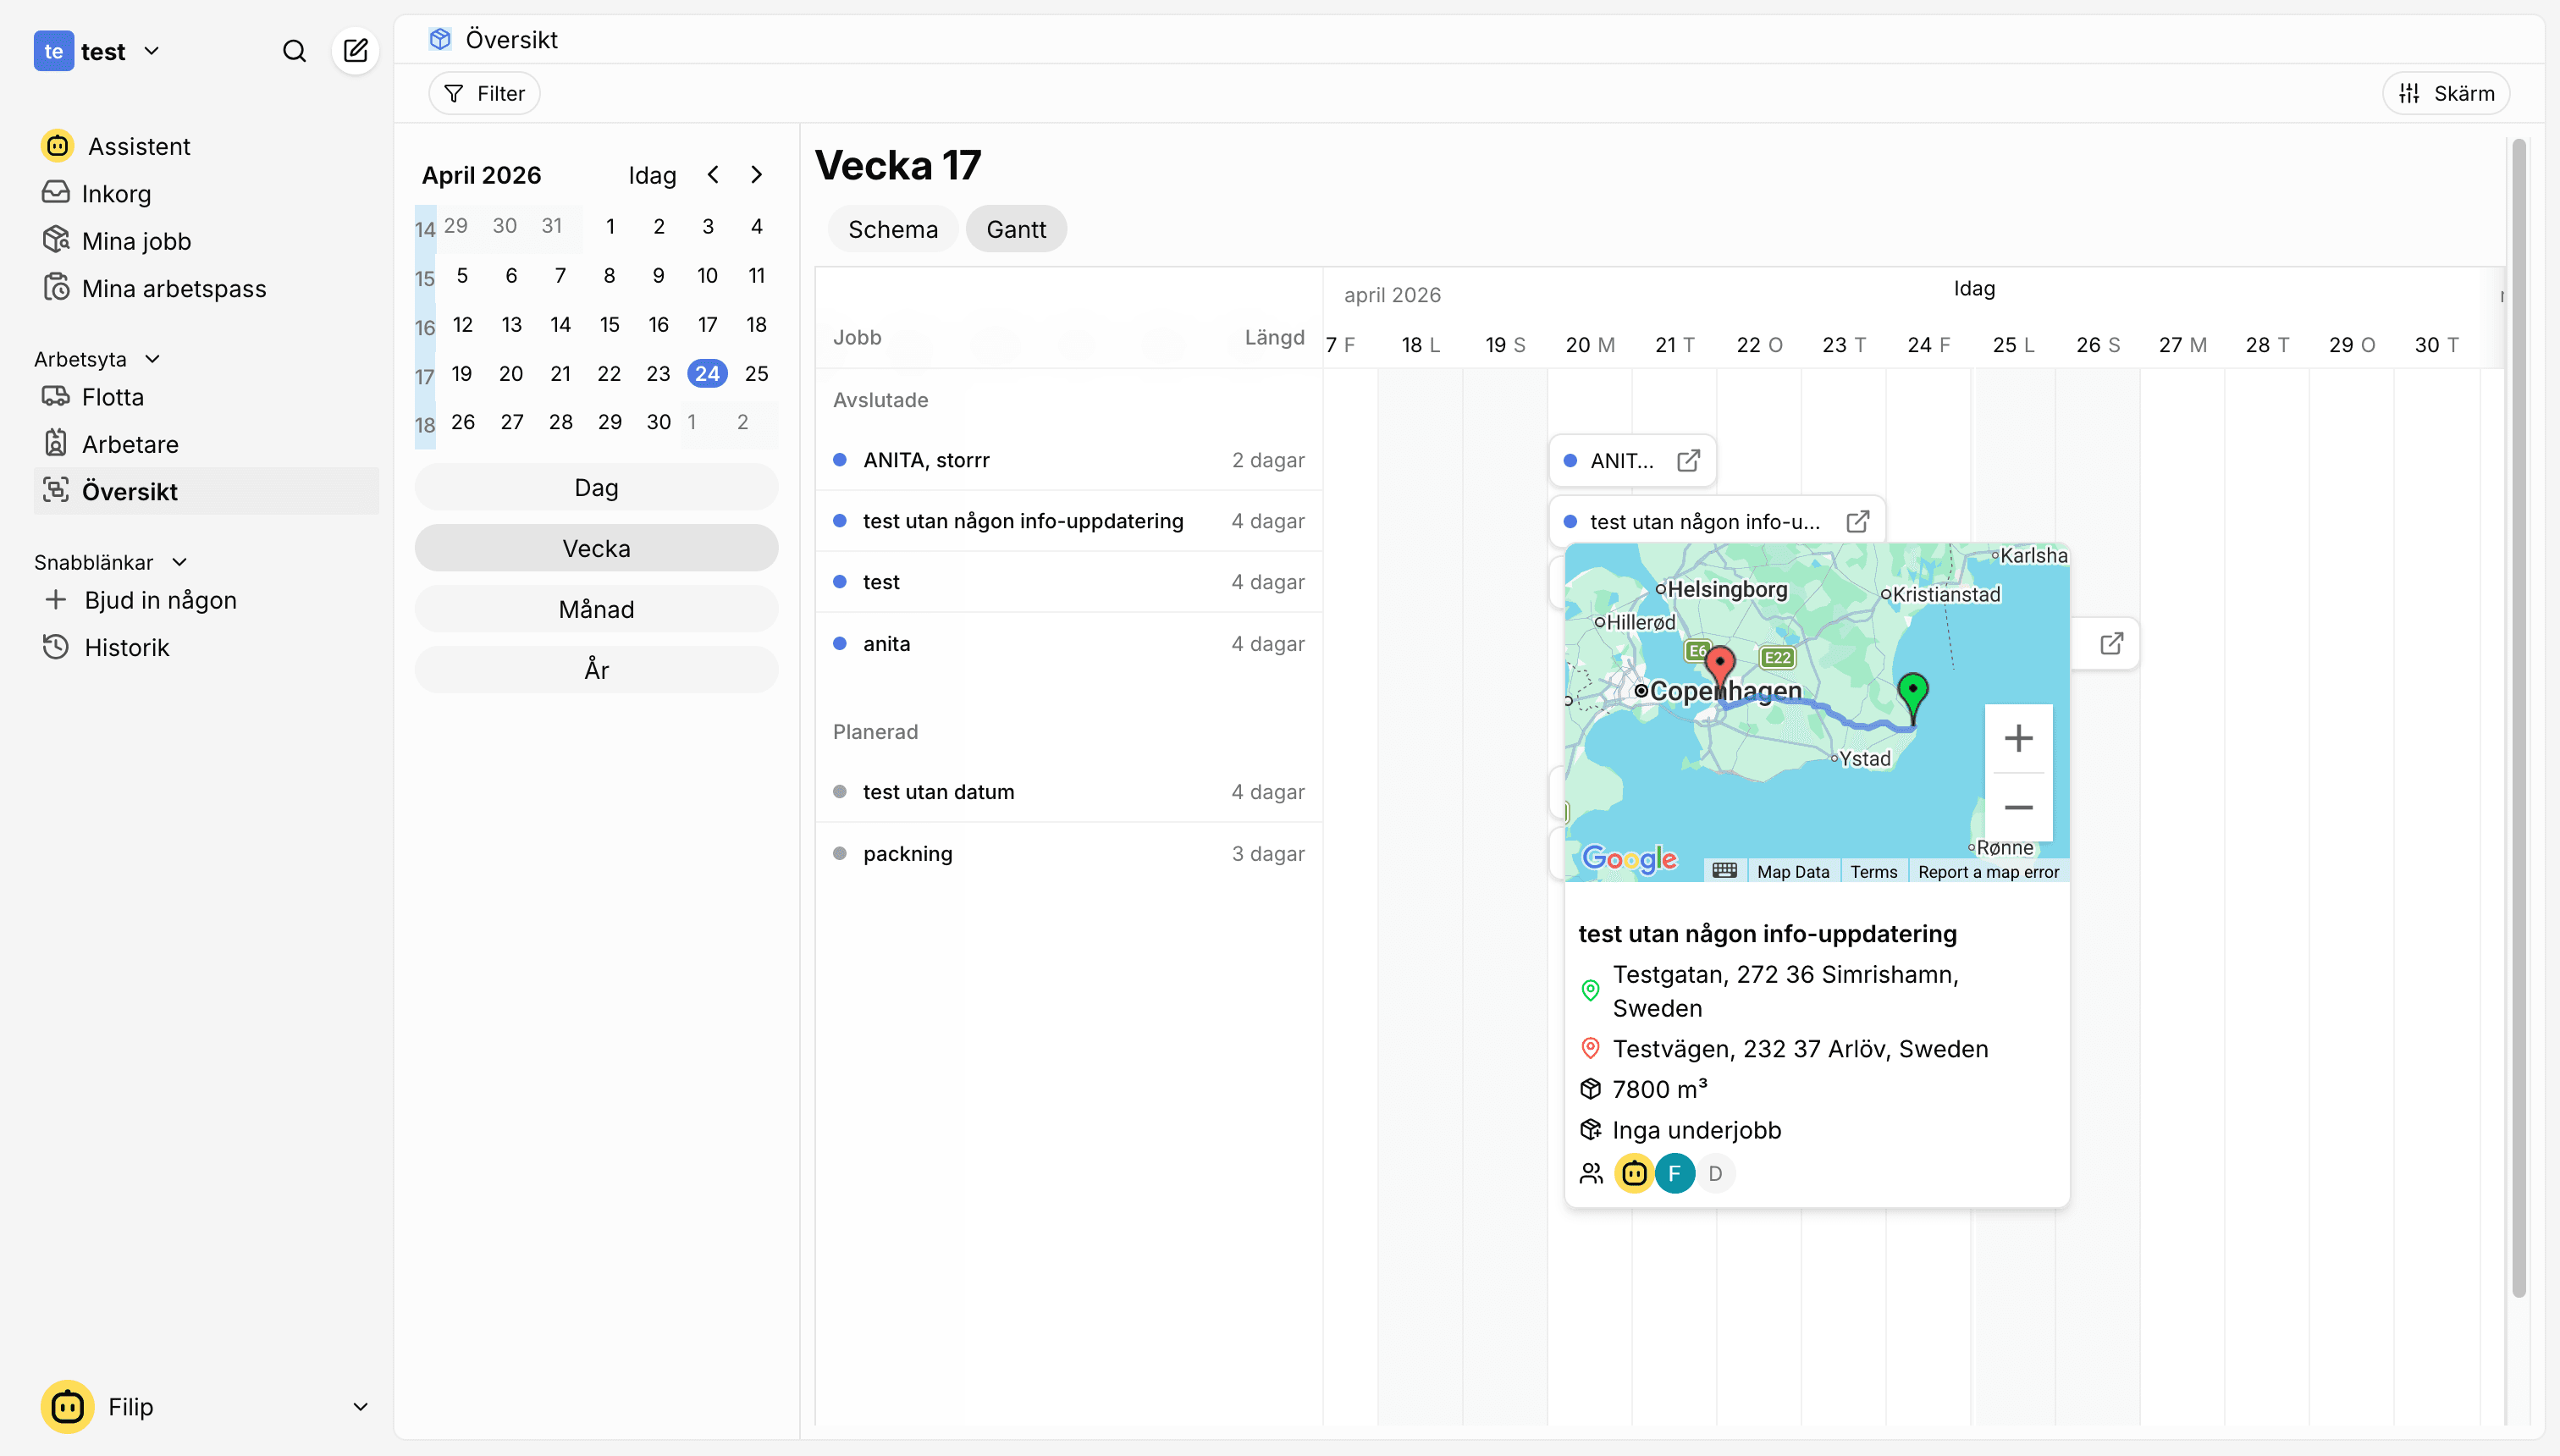Switch to Gantt view
This screenshot has height=1456, width=2560.
1016,229
